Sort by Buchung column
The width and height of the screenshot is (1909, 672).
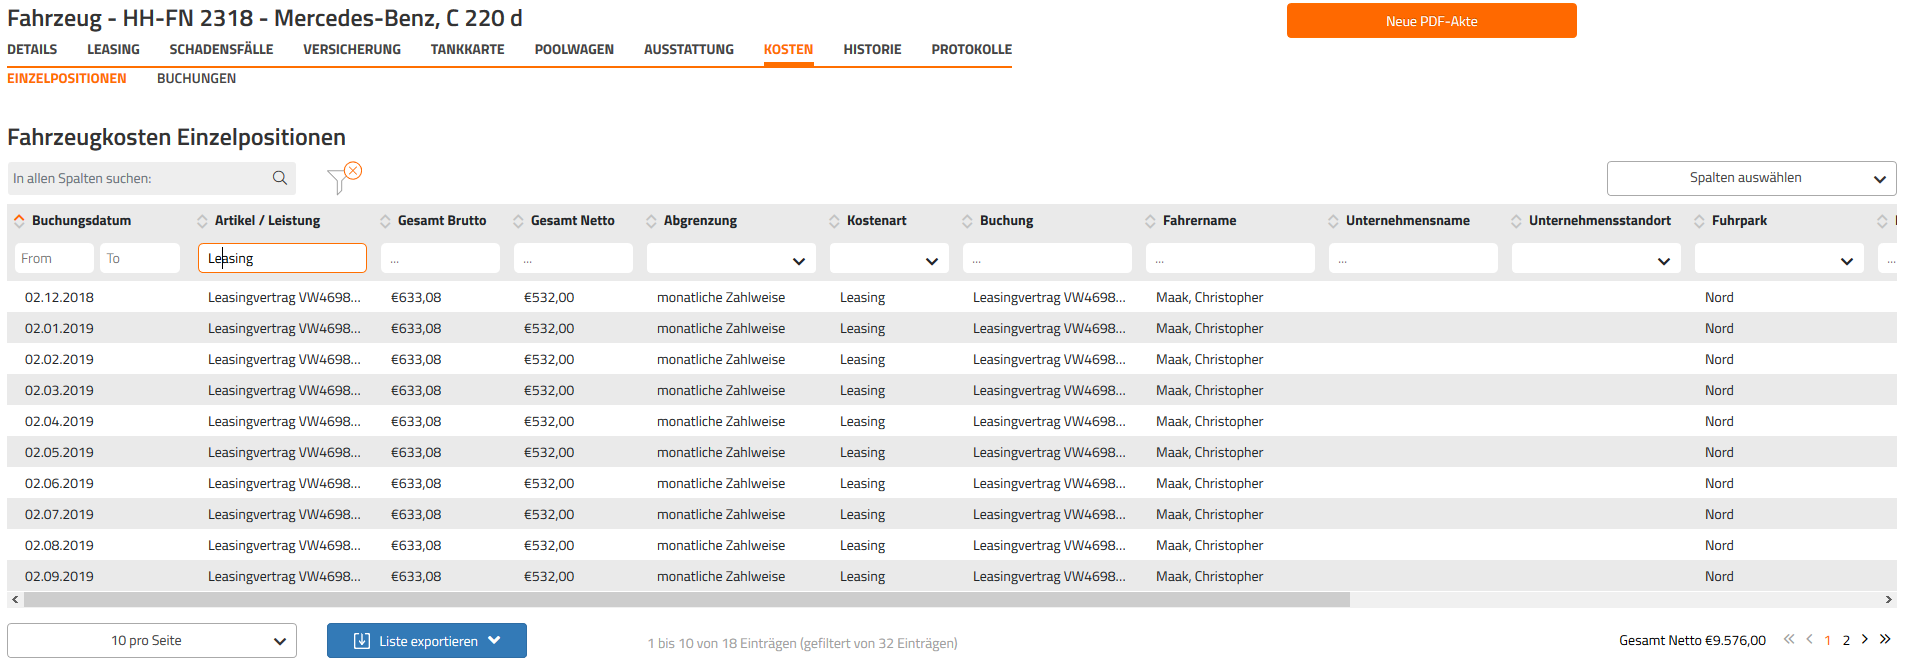click(x=967, y=221)
